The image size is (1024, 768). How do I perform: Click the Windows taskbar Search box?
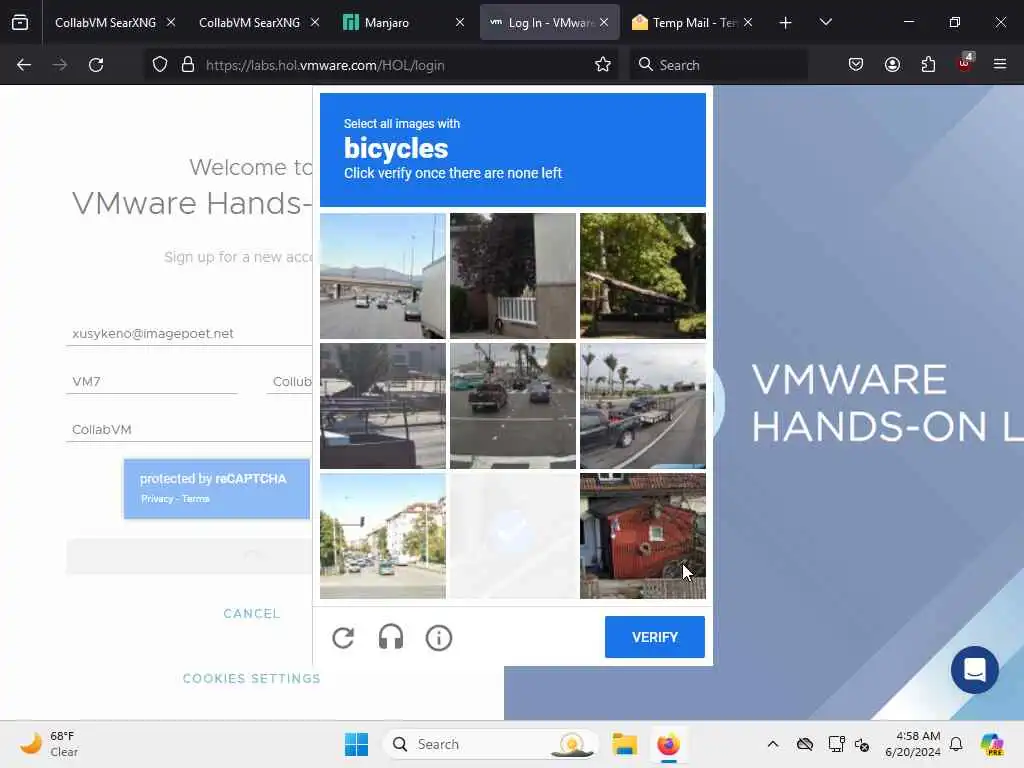point(491,744)
